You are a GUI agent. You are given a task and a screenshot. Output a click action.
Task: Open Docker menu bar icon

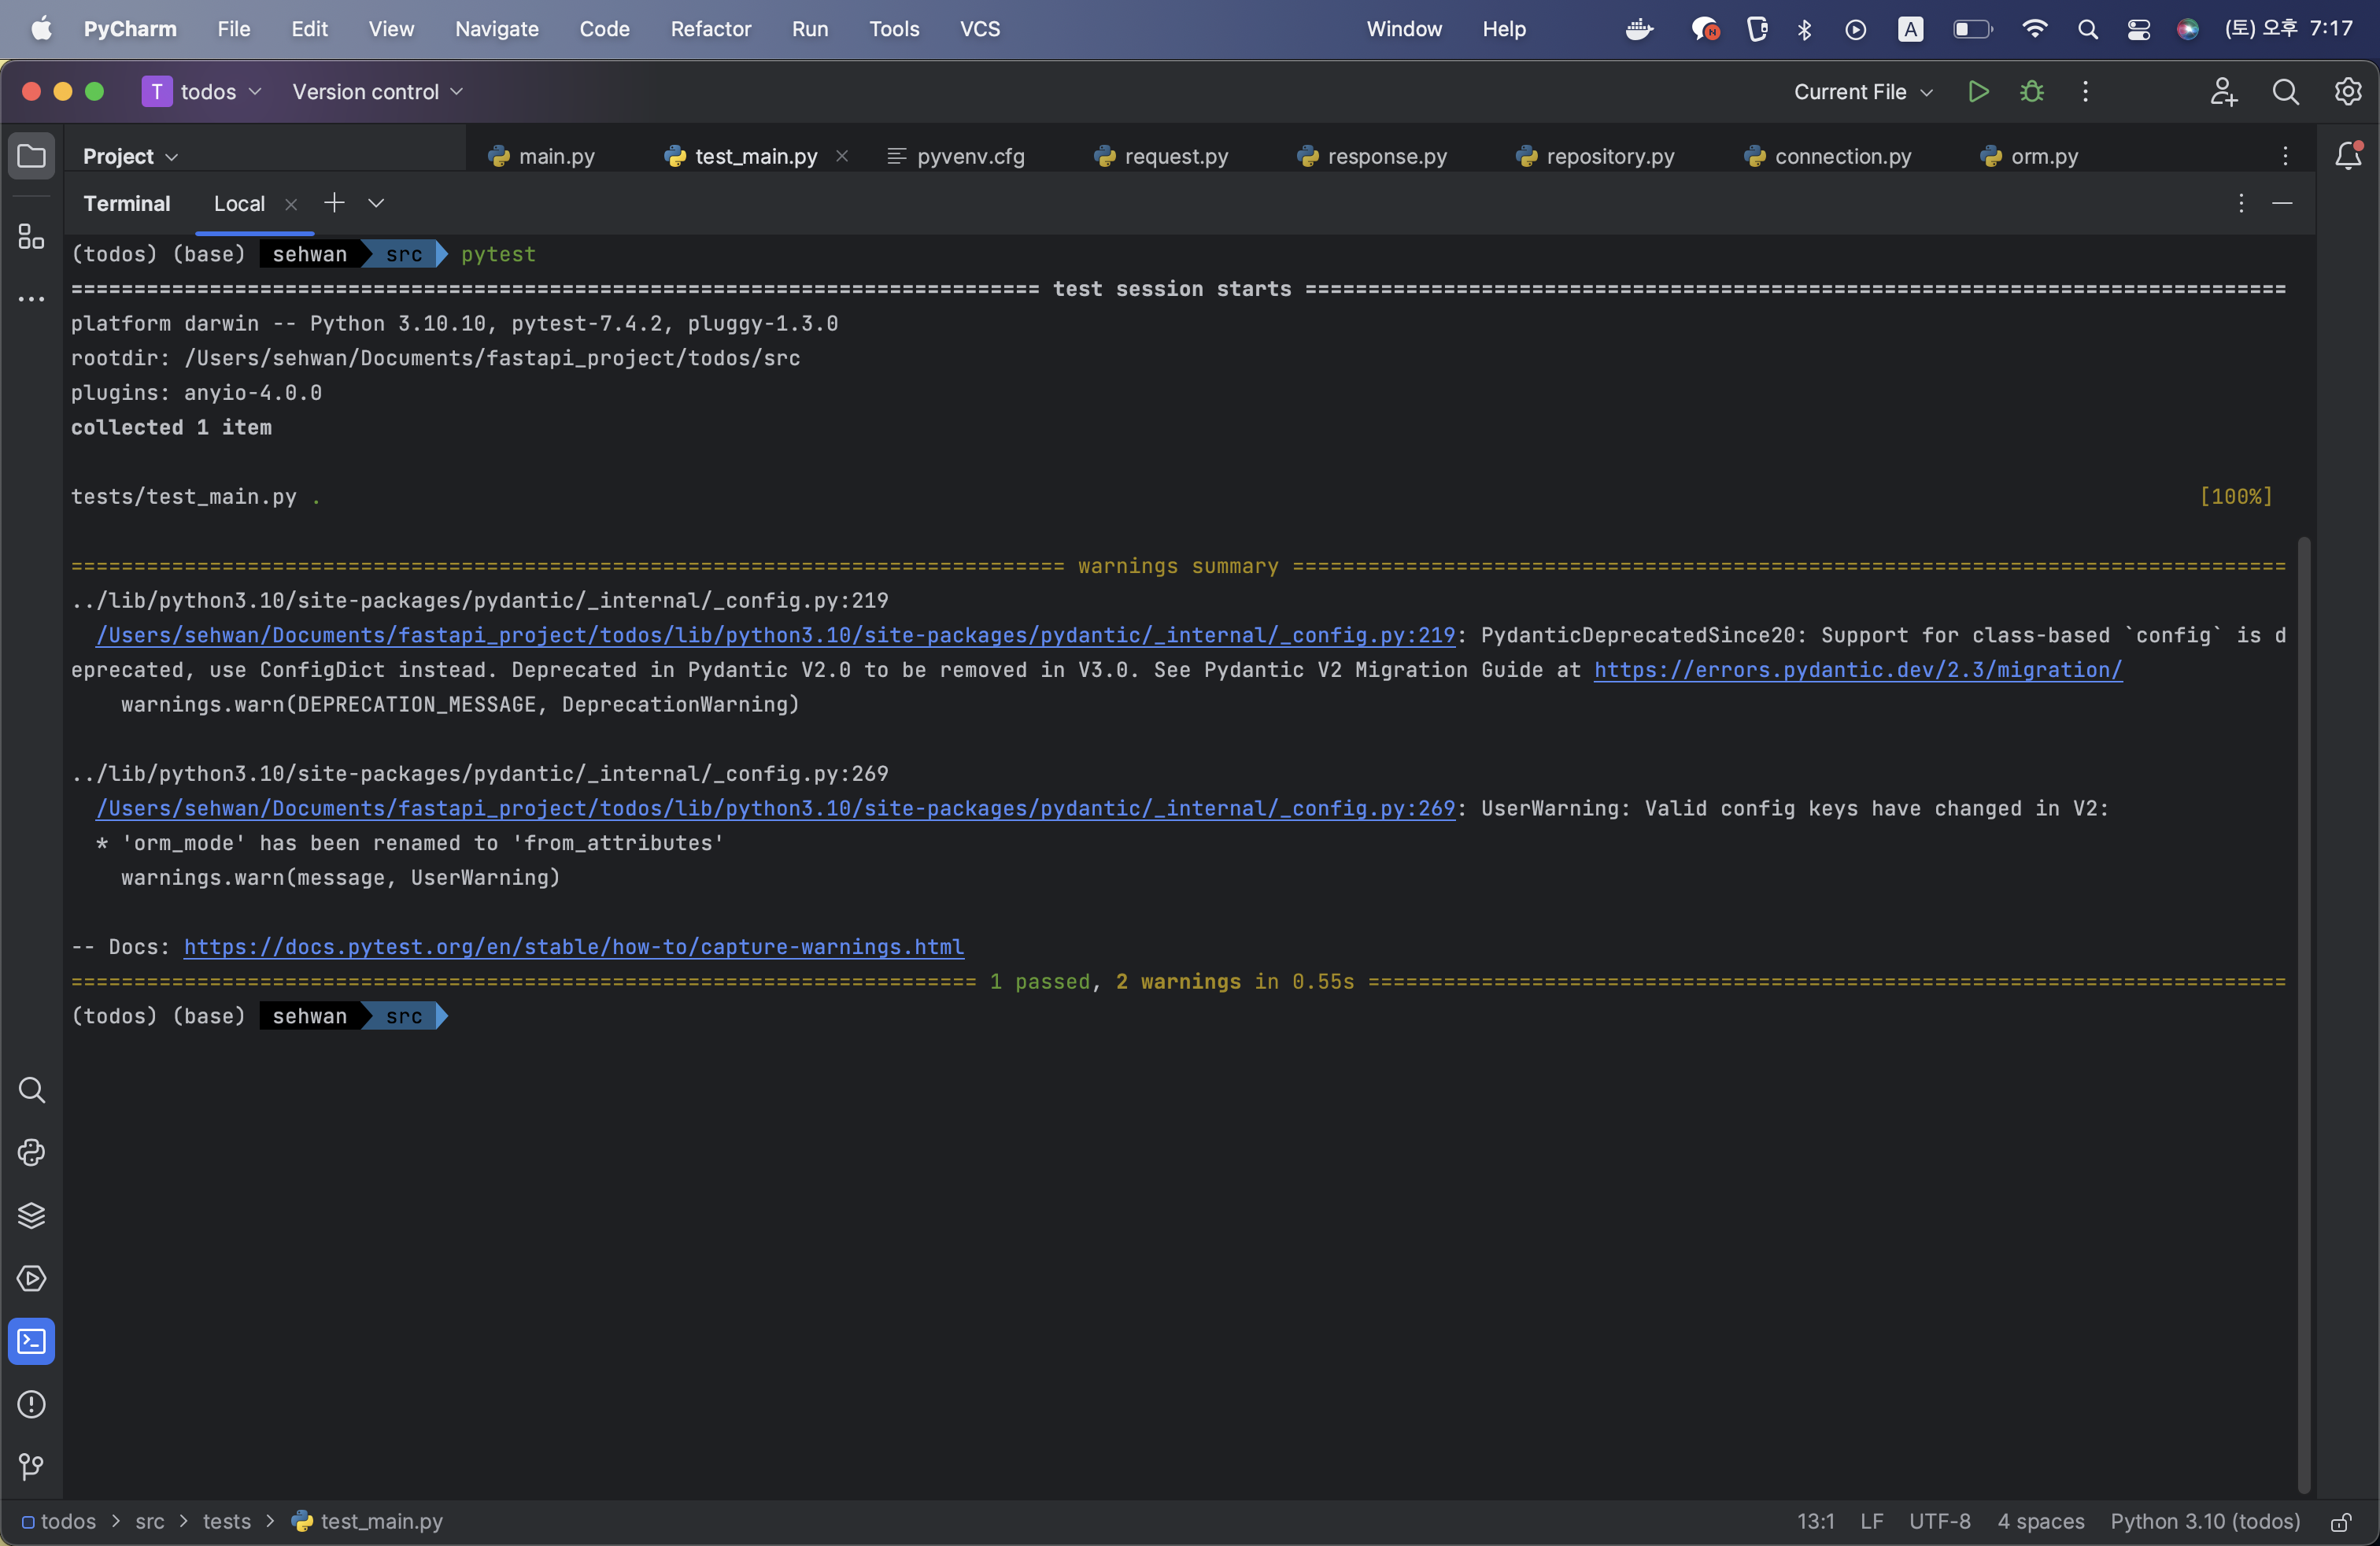tap(1638, 29)
